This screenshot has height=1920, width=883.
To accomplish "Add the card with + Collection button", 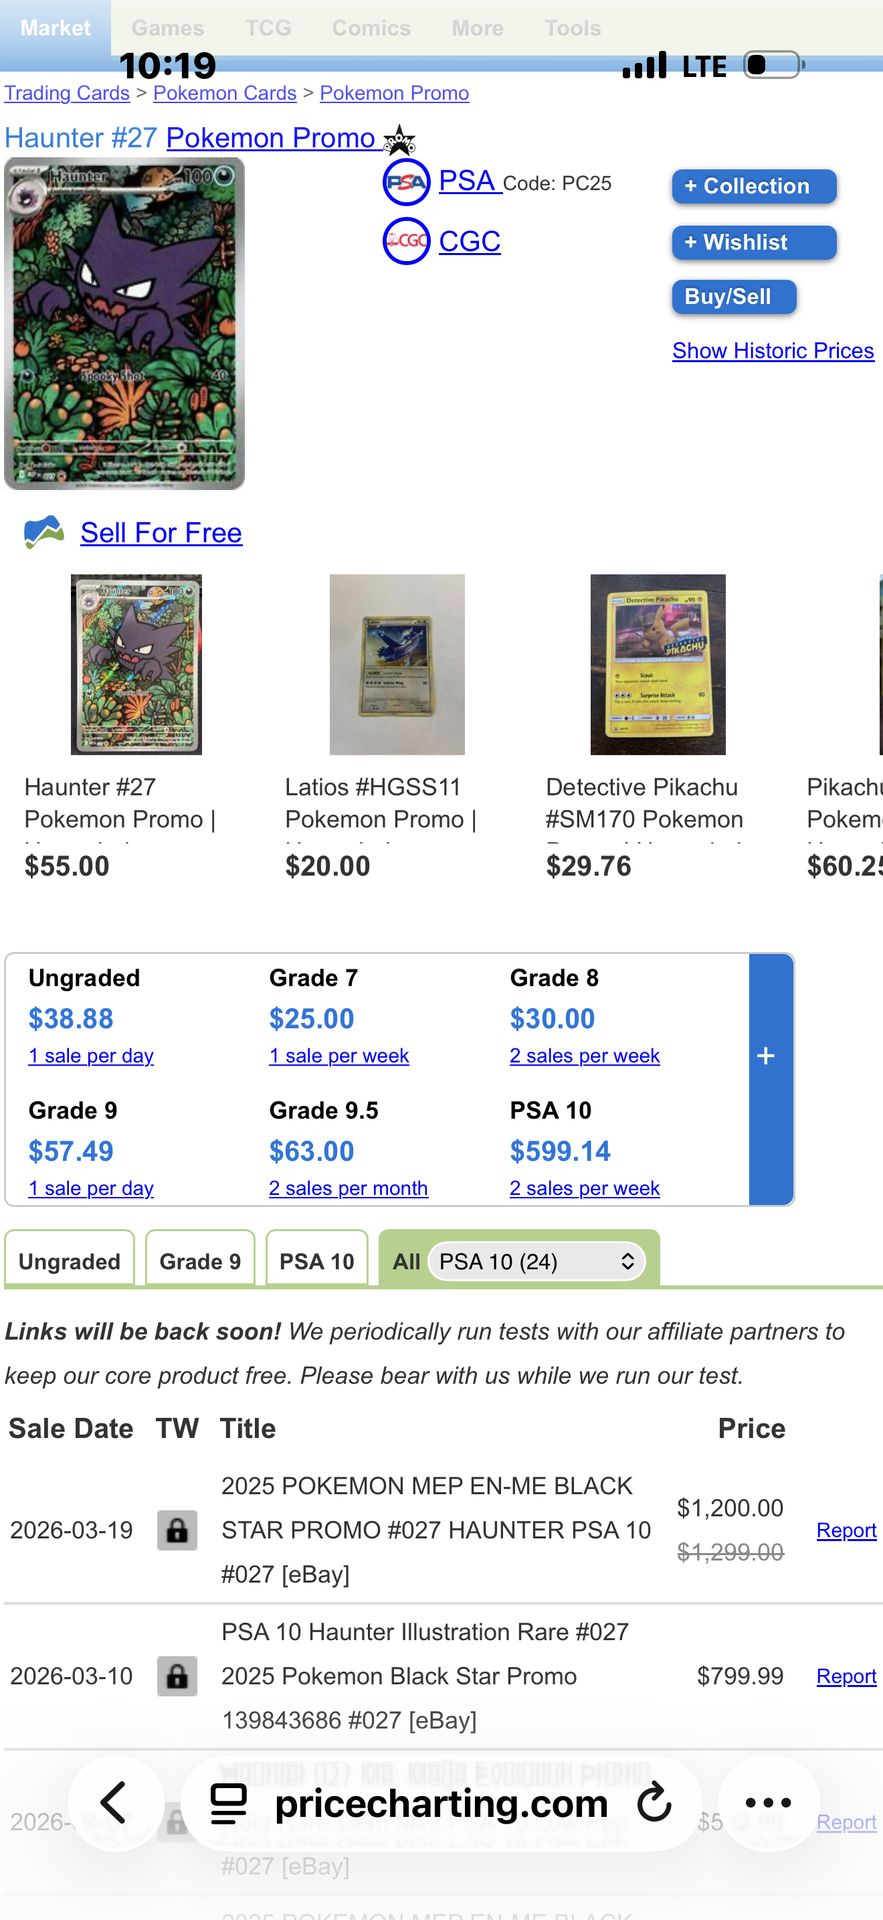I will pos(754,186).
